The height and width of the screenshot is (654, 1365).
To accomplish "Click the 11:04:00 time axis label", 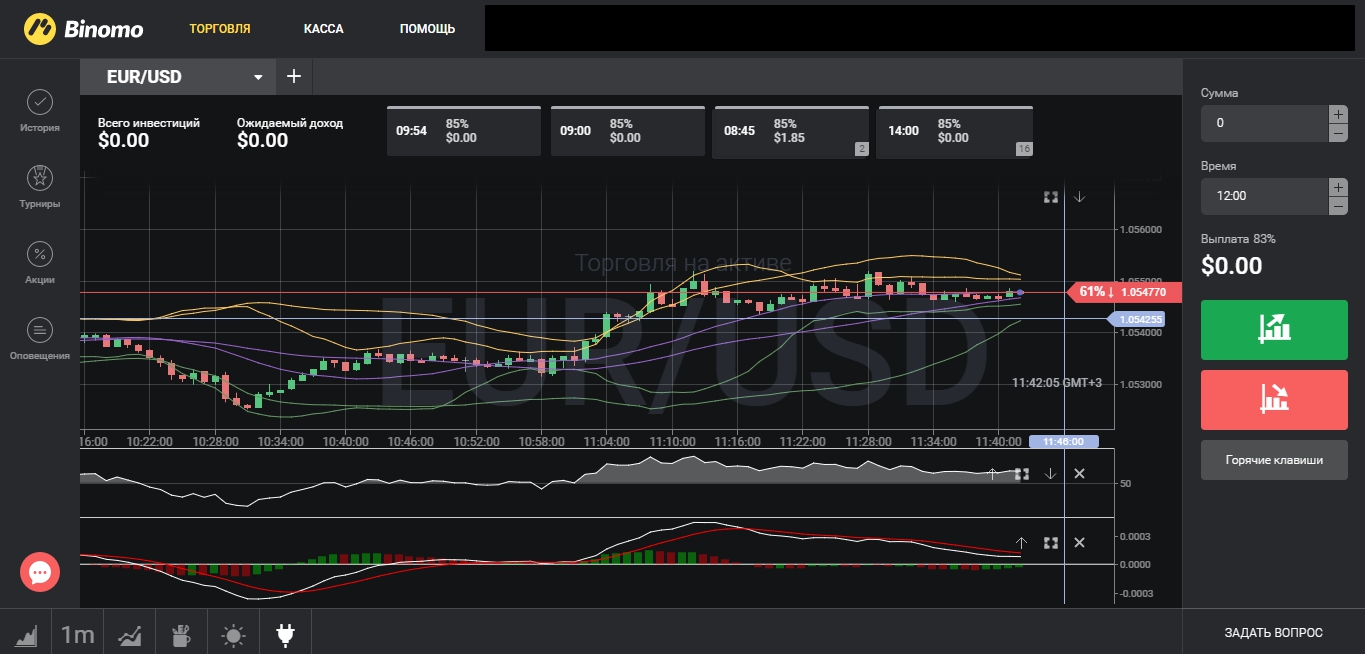I will pos(606,441).
